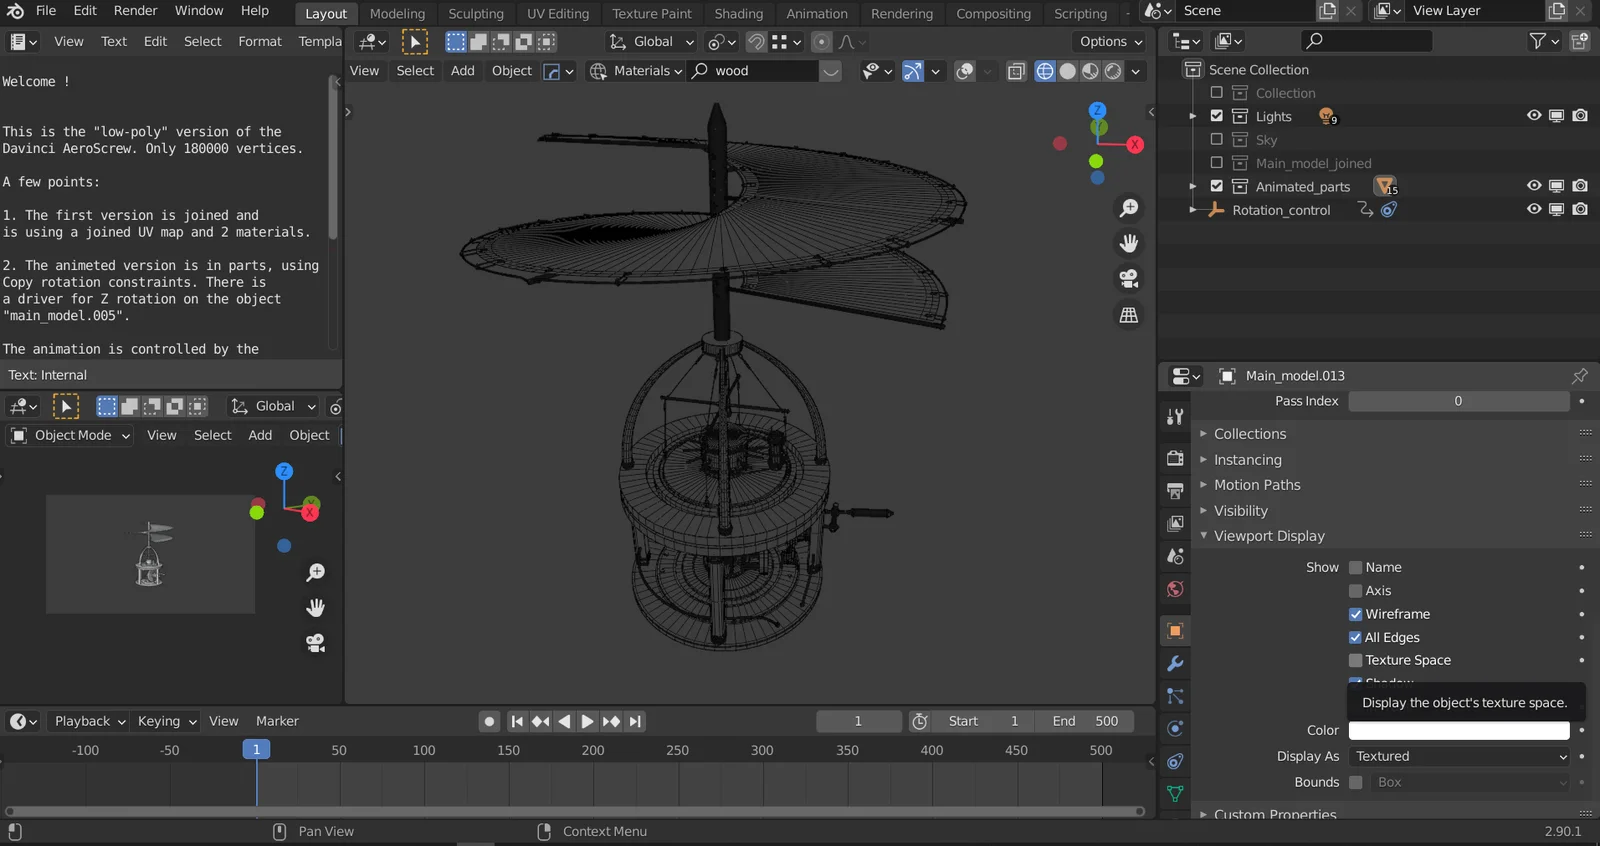Open the Physics properties tab
Screen dimensions: 1600x846
pyautogui.click(x=1175, y=728)
